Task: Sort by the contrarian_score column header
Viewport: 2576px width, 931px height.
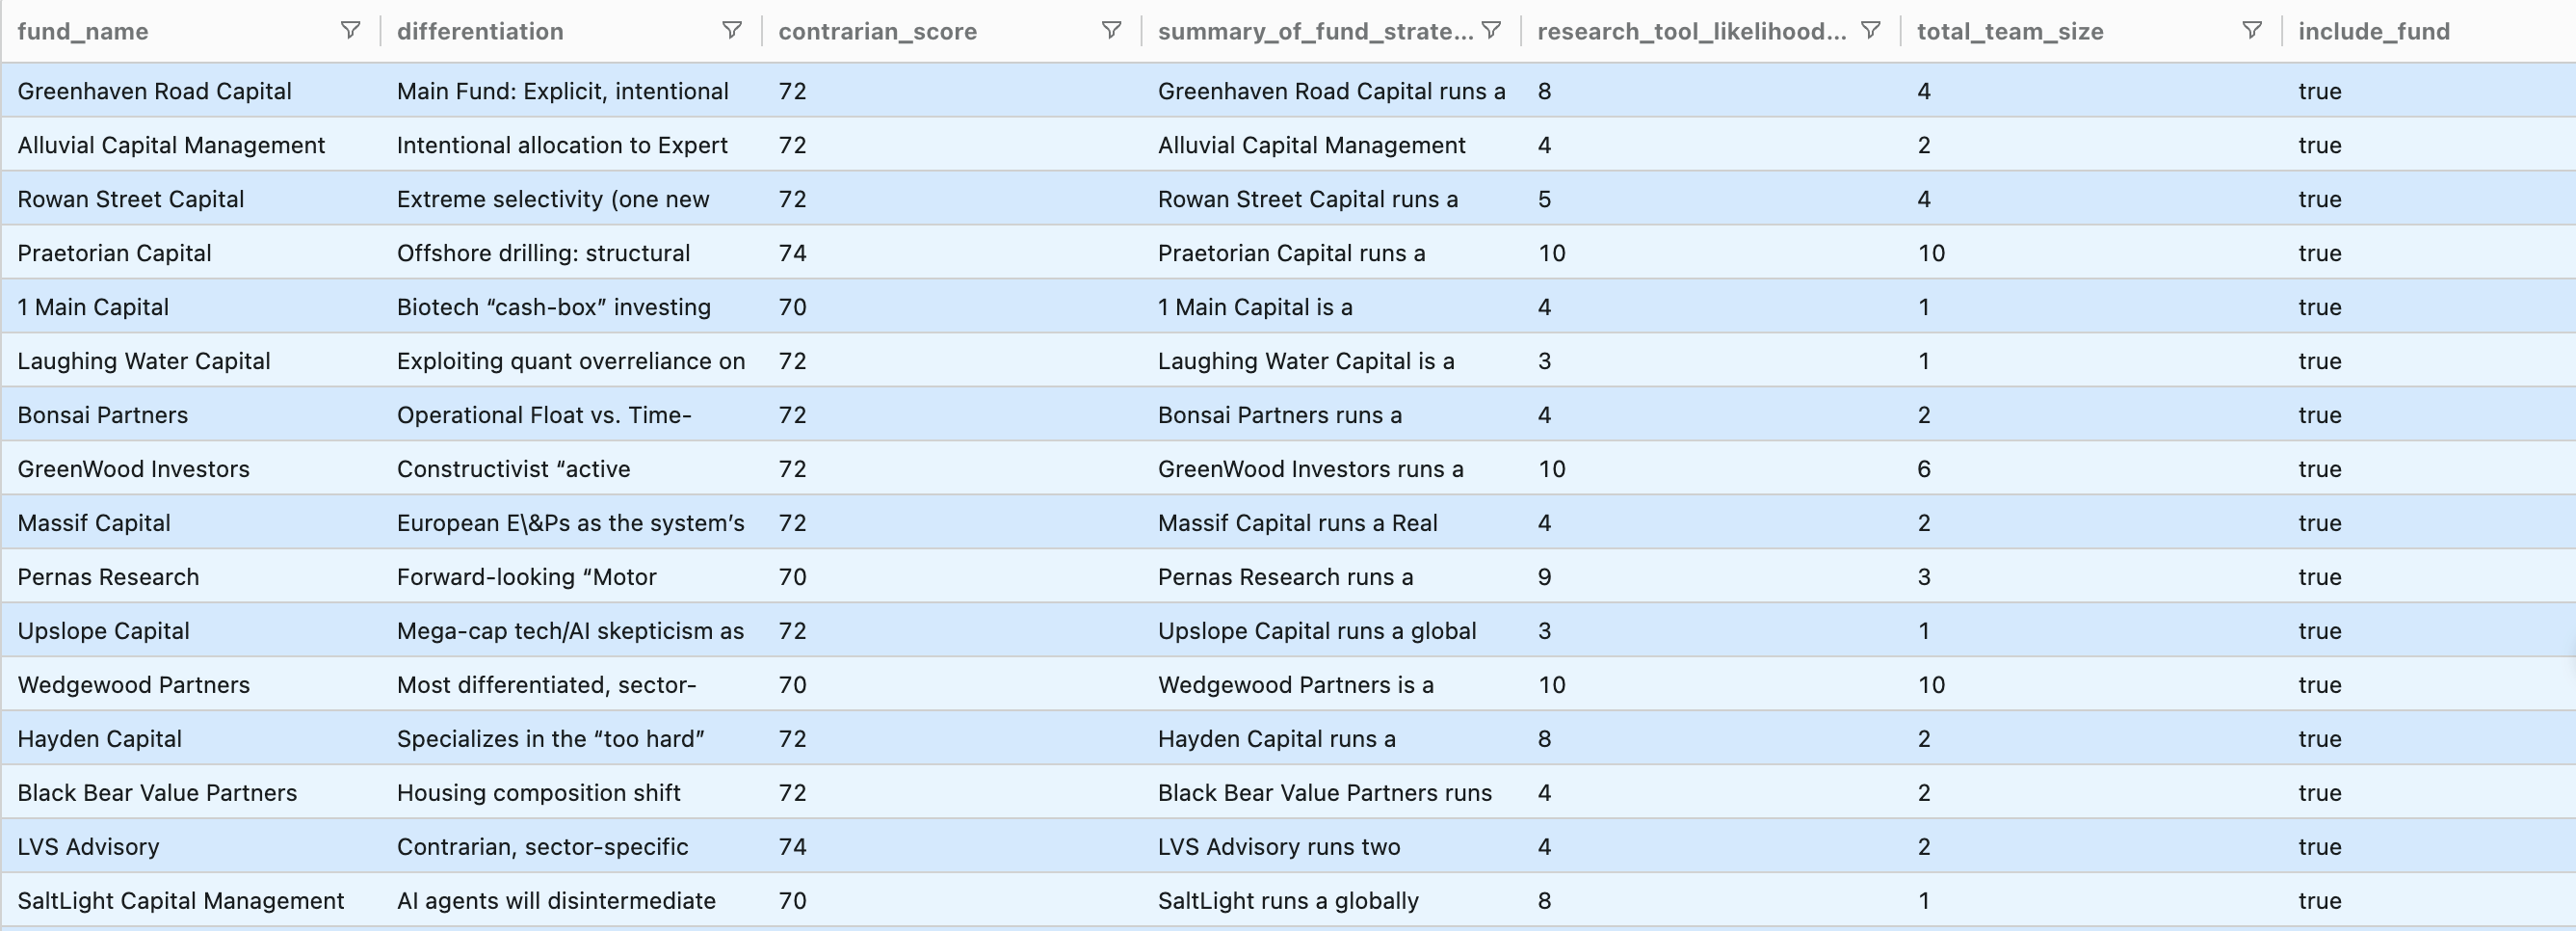Action: 878,30
